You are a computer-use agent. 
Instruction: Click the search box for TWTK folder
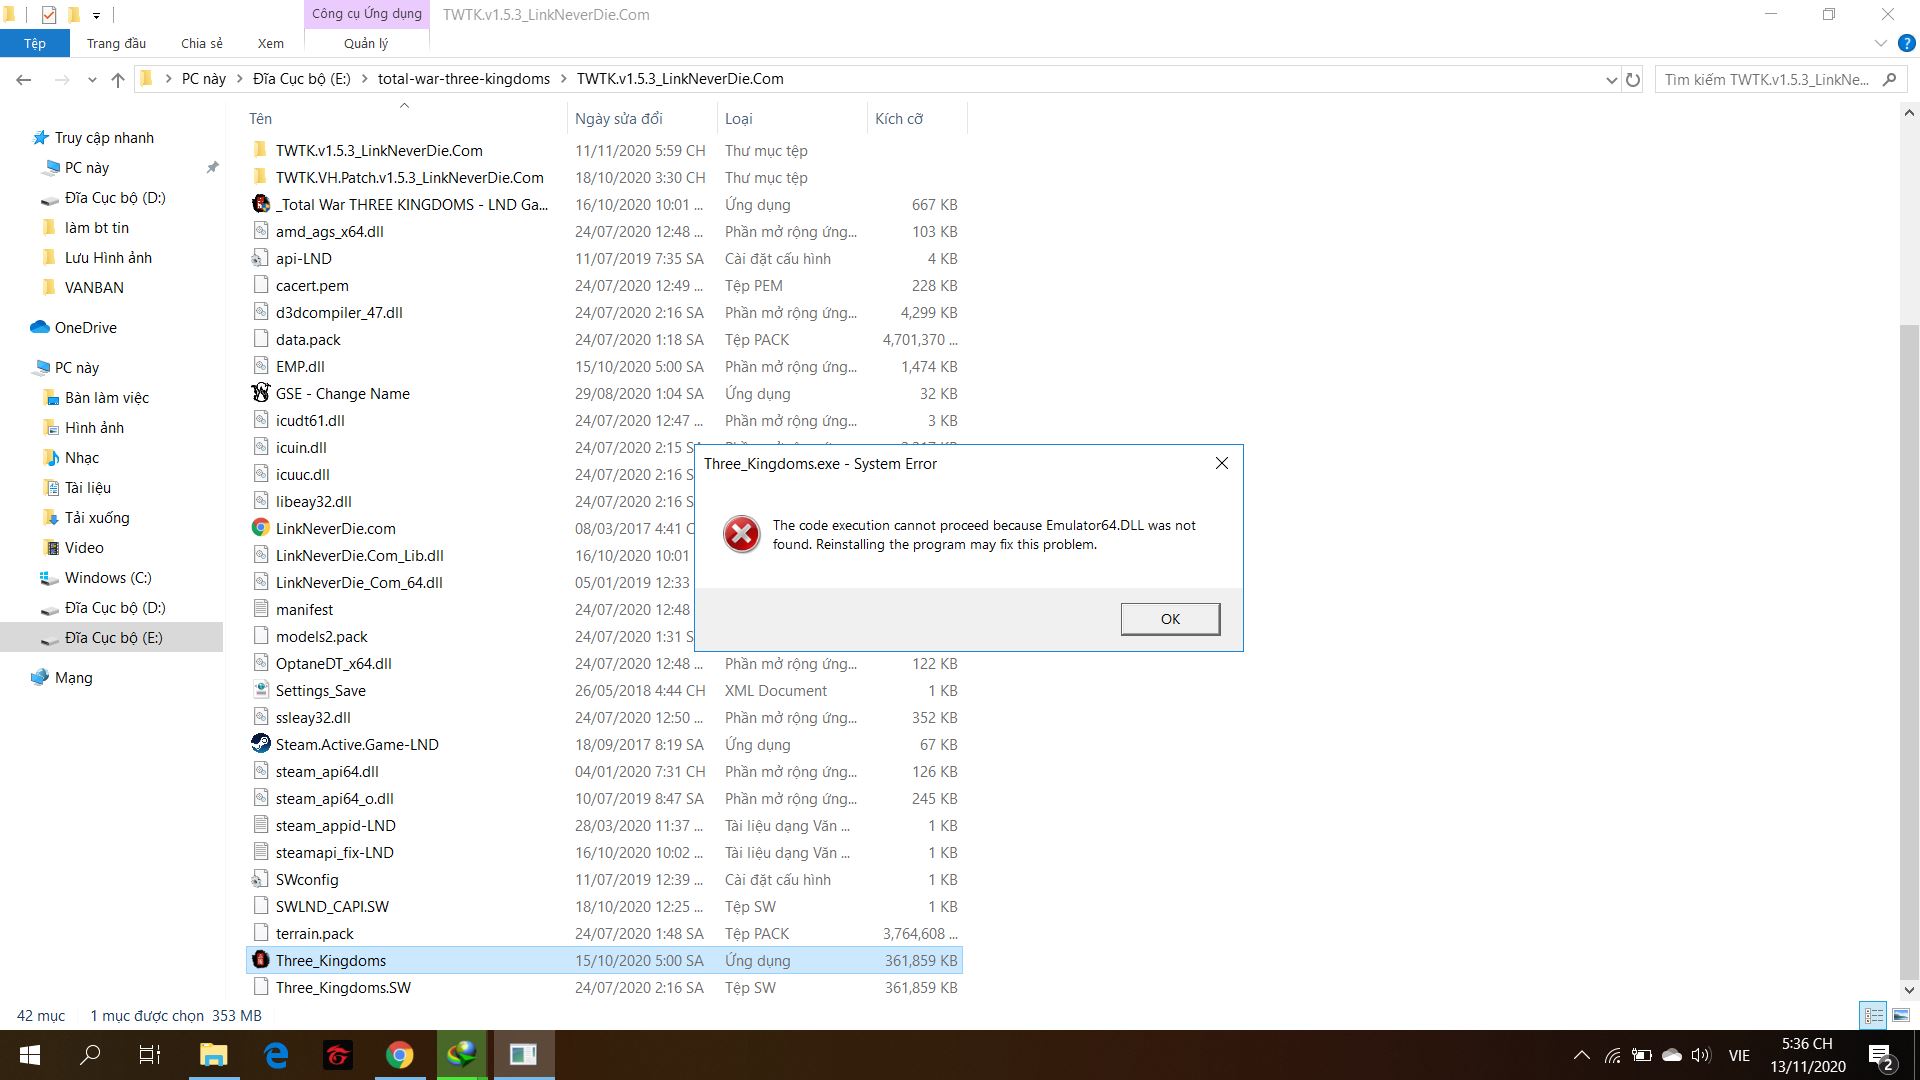point(1765,79)
